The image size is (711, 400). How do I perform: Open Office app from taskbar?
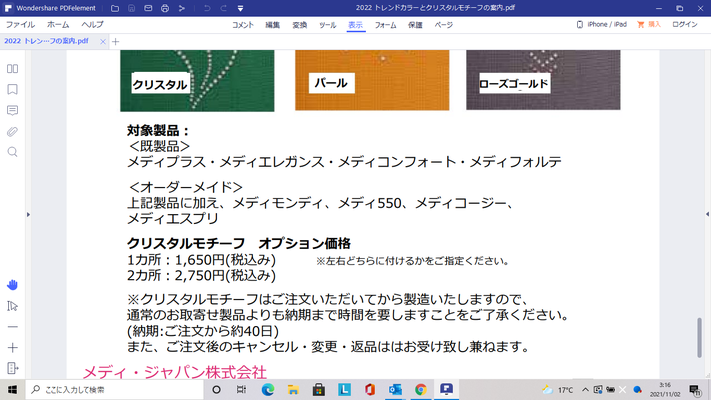click(x=370, y=390)
